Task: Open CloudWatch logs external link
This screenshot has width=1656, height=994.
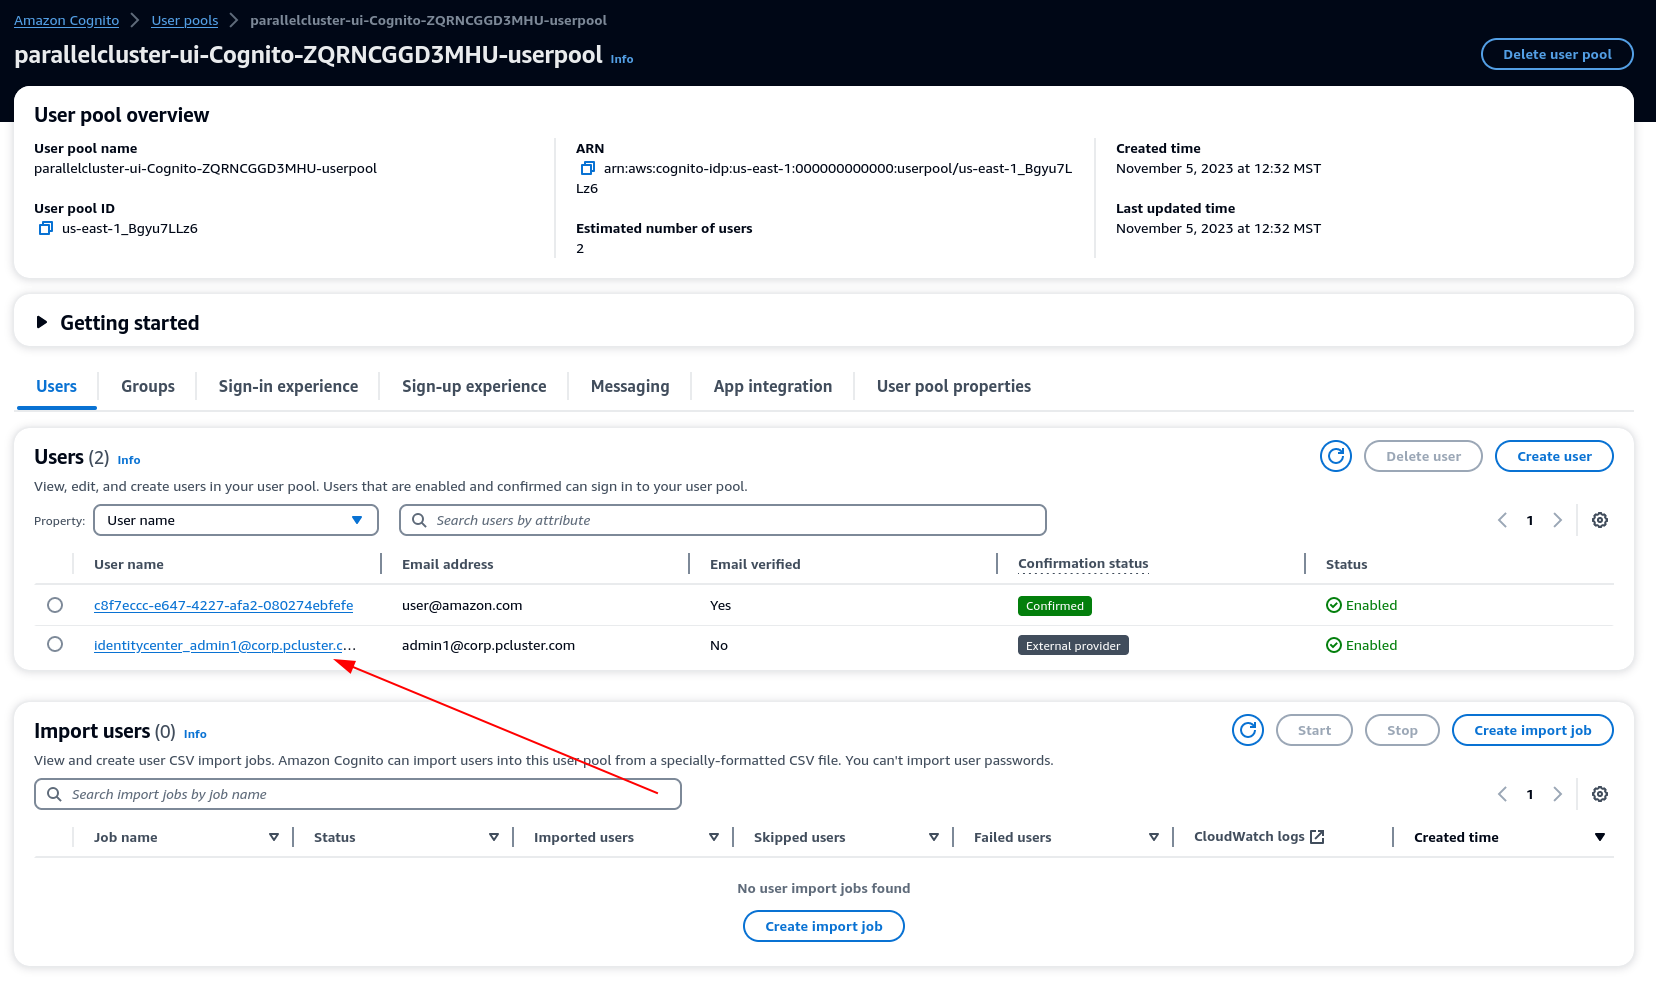Action: (1318, 836)
